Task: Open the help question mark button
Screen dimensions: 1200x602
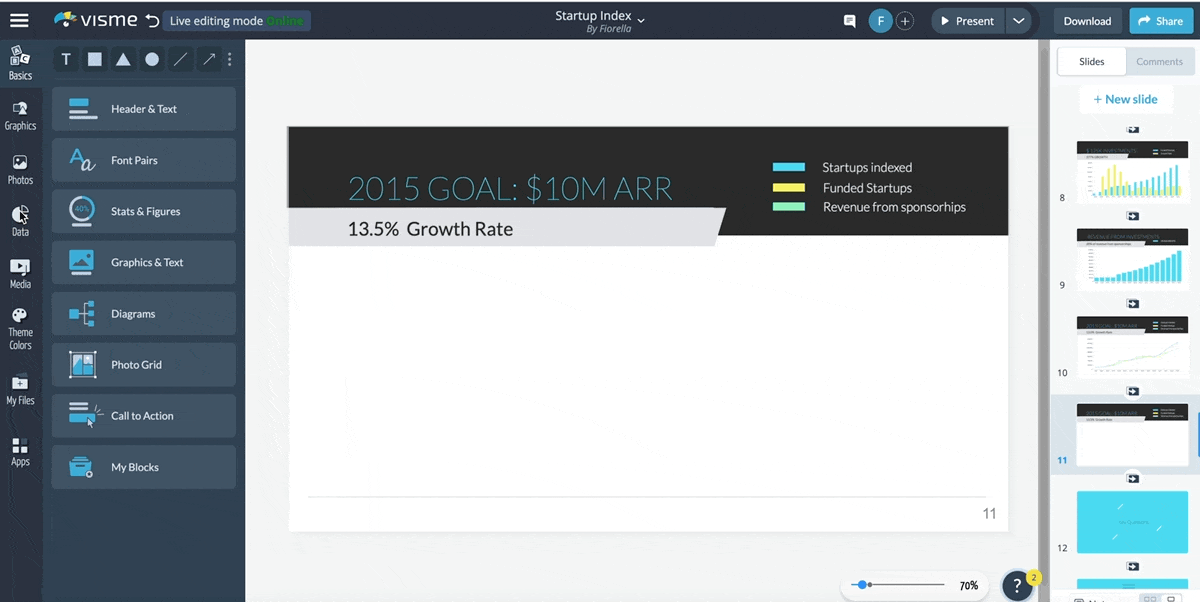Action: (1017, 585)
